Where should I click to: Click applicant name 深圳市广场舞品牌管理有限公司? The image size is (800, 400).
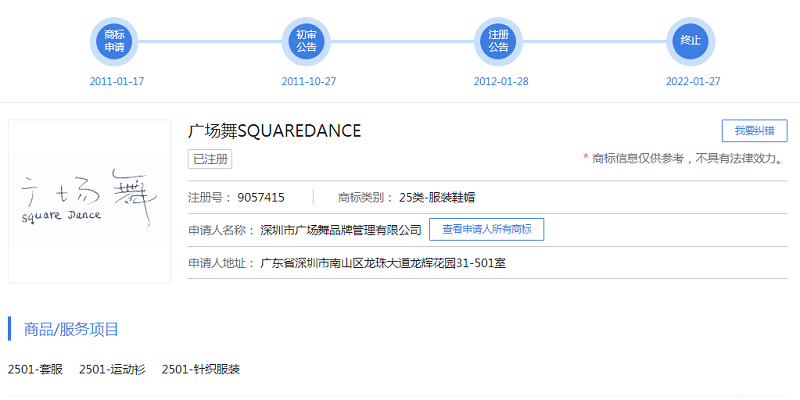340,231
